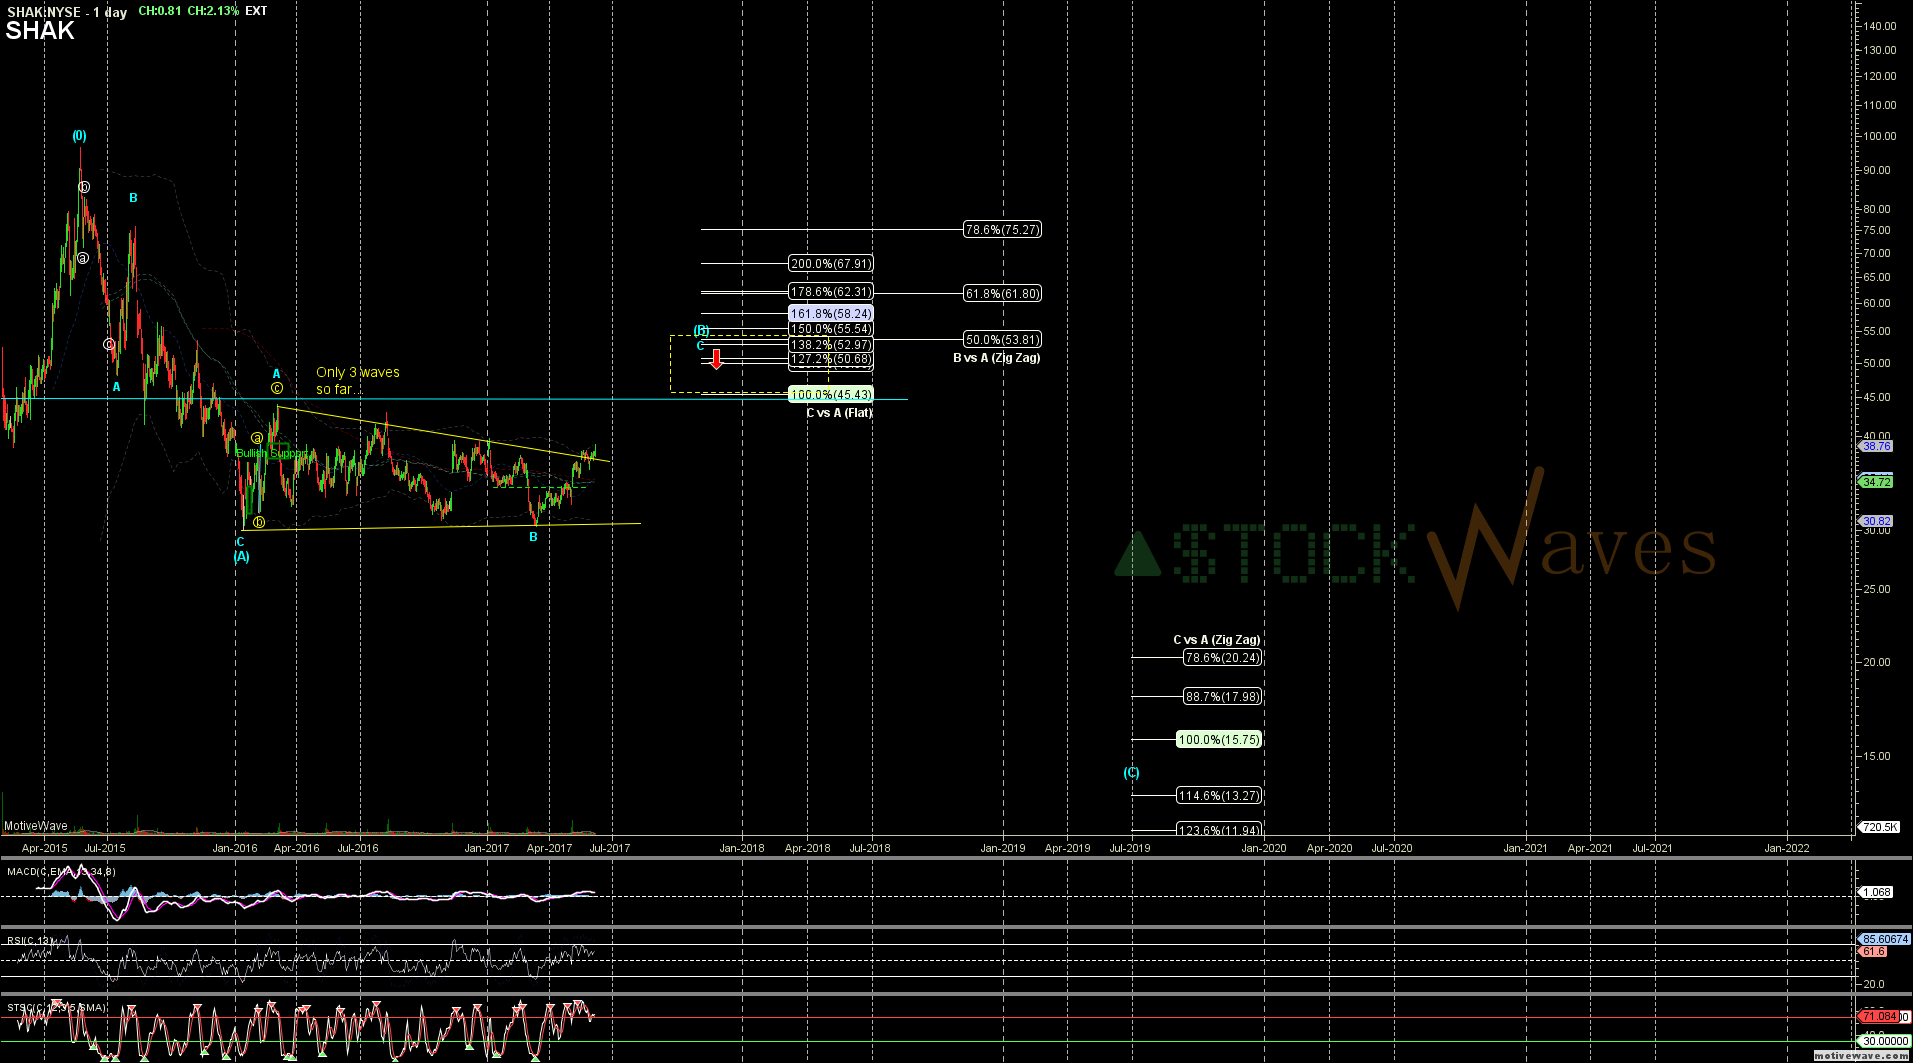Viewport: 1913px width, 1063px height.
Task: Click the Jan-2022 date on time axis
Action: coord(1787,848)
